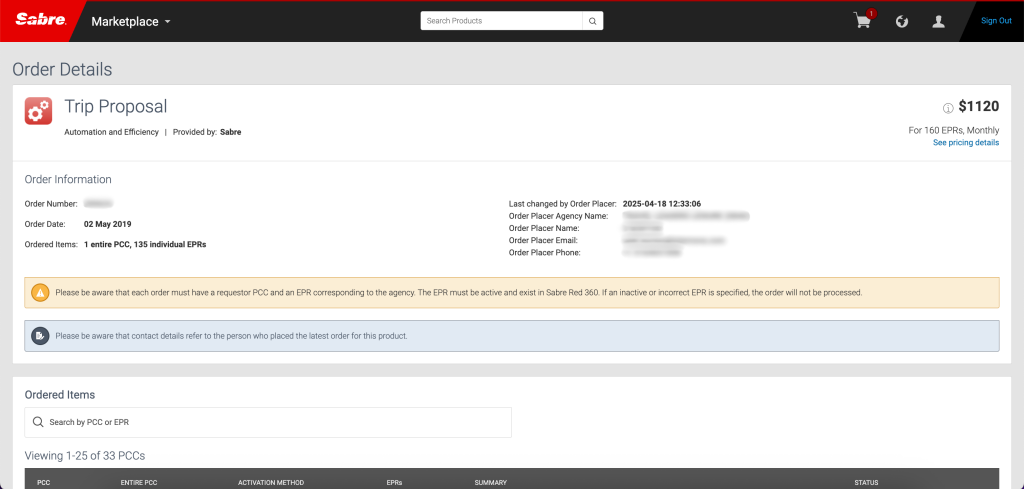Click the Trip Proposal product icon
The width and height of the screenshot is (1024, 489).
coord(39,110)
